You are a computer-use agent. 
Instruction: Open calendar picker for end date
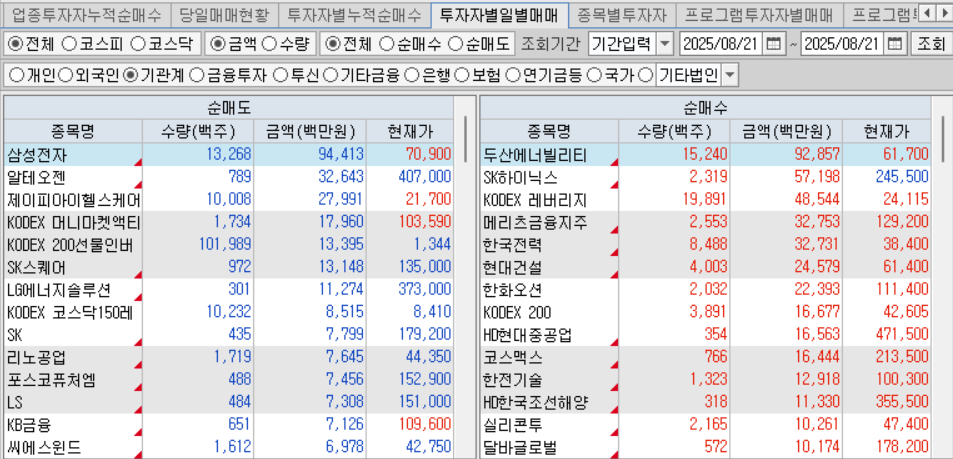coord(895,44)
